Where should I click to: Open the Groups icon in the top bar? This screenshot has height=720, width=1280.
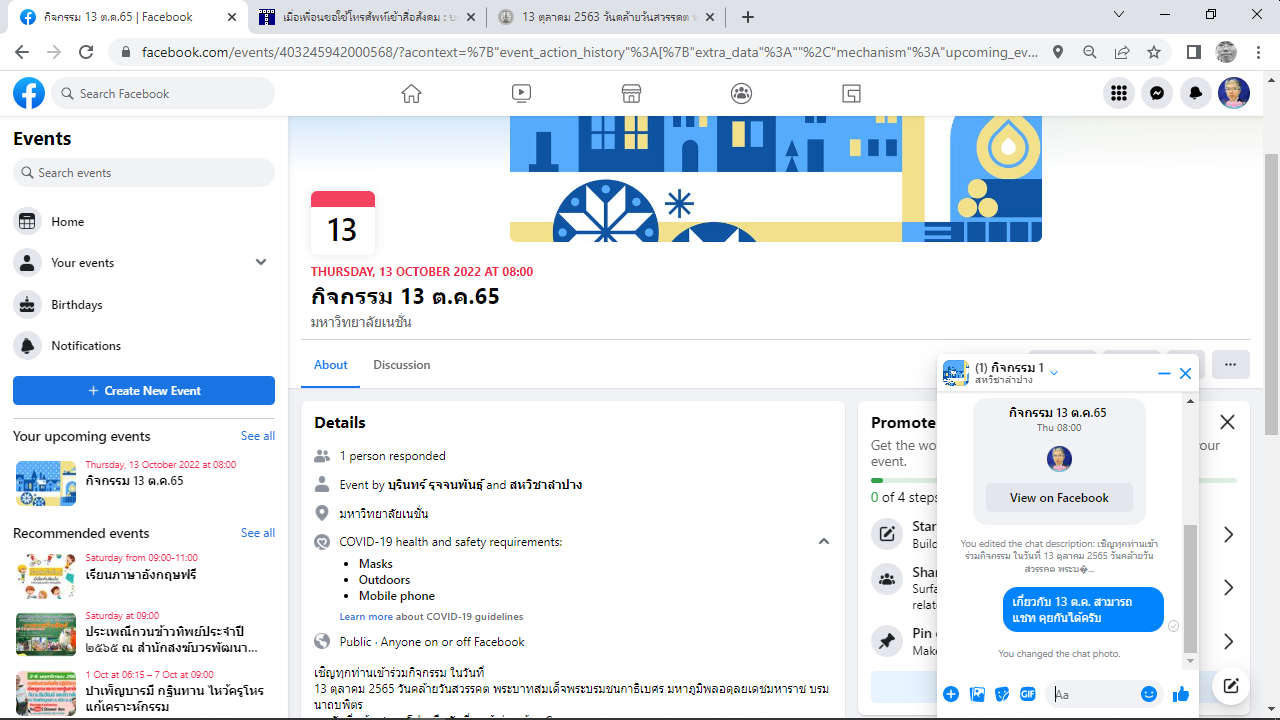pos(741,93)
